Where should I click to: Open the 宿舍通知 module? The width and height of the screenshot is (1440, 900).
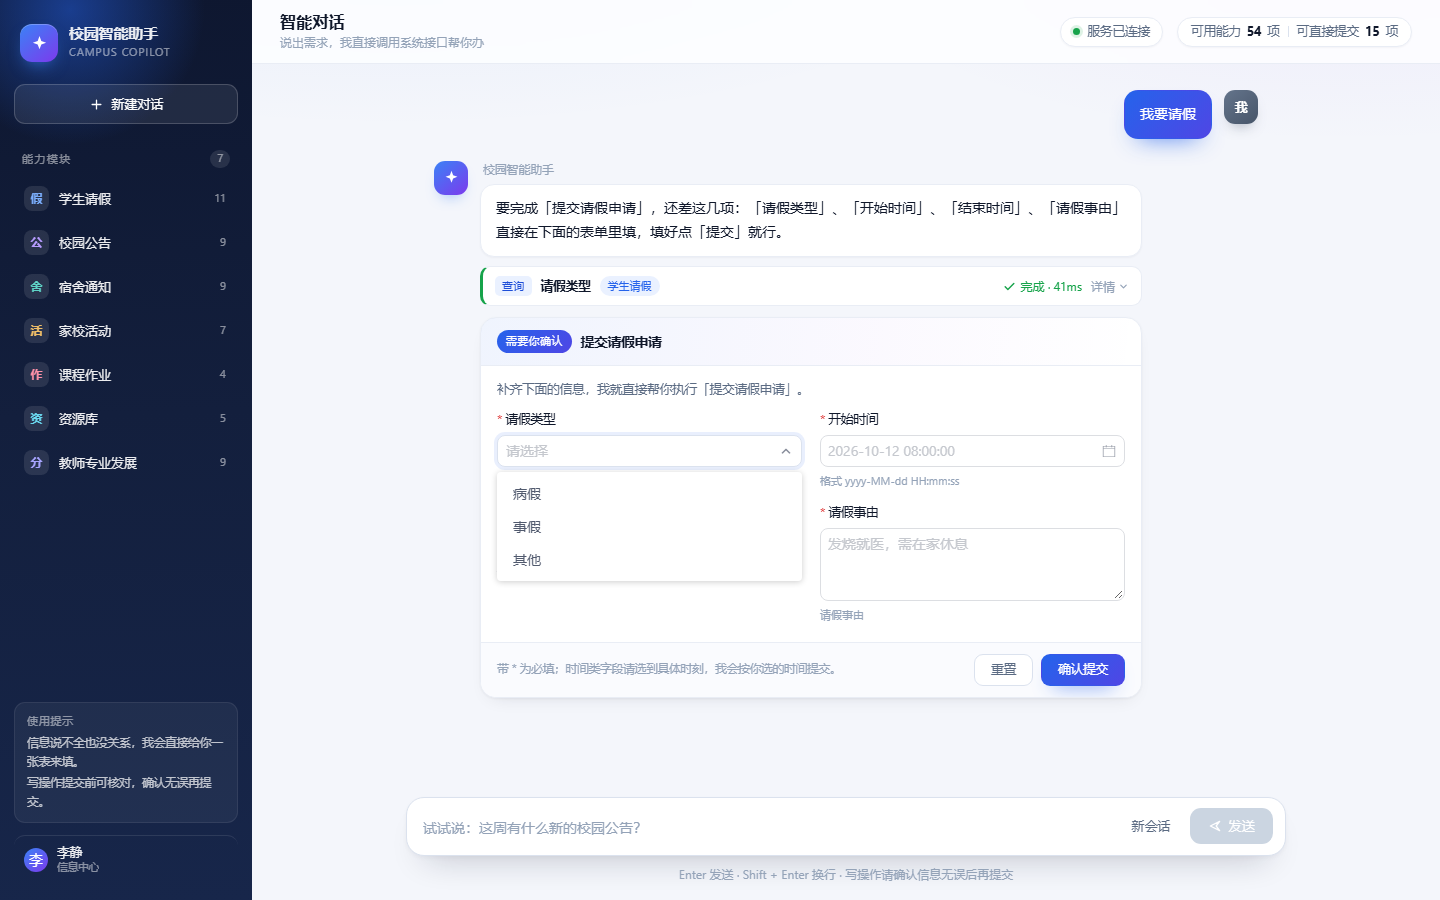tap(126, 287)
